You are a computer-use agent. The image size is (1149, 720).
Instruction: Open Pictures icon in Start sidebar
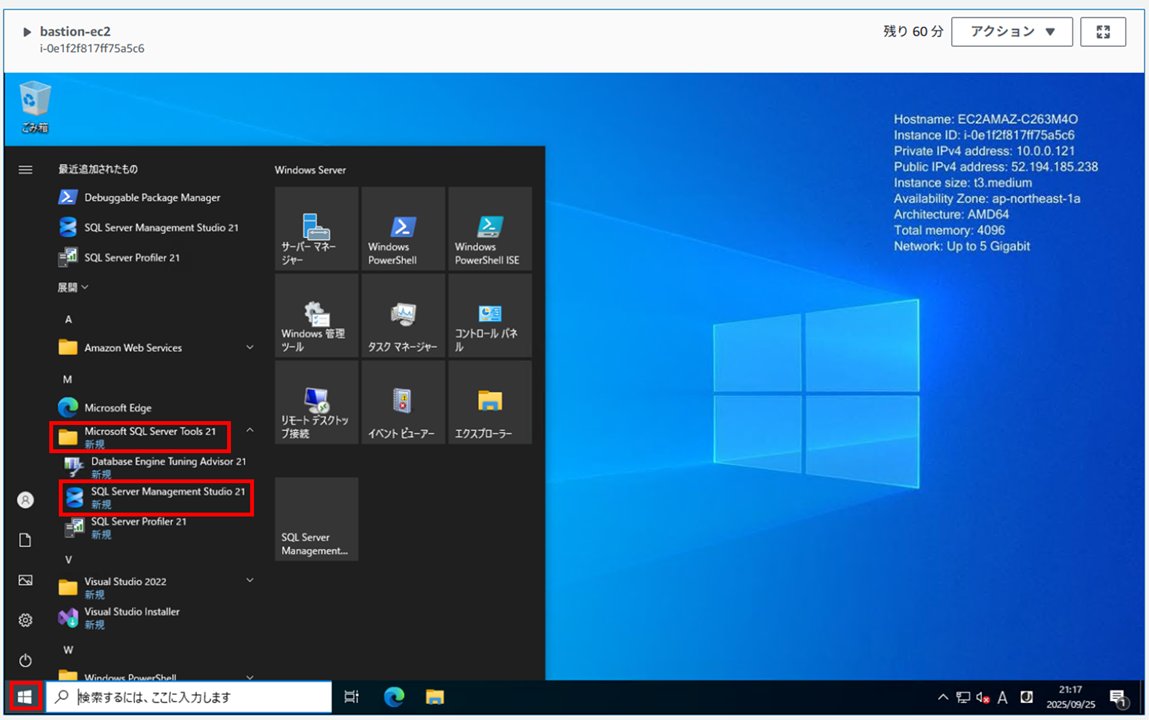click(x=25, y=580)
